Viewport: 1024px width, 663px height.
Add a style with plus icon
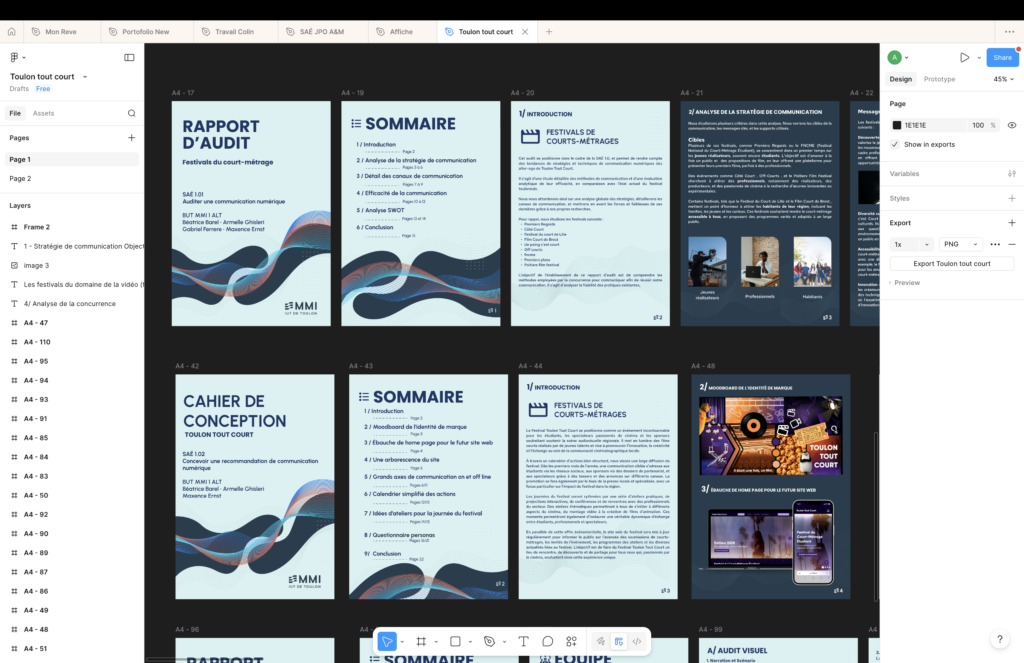(x=1012, y=199)
